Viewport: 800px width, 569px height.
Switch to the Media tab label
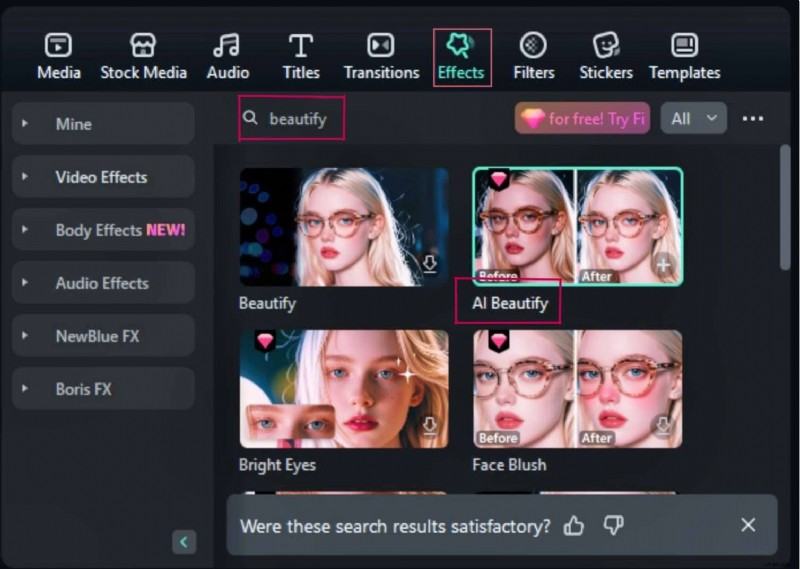pyautogui.click(x=59, y=72)
